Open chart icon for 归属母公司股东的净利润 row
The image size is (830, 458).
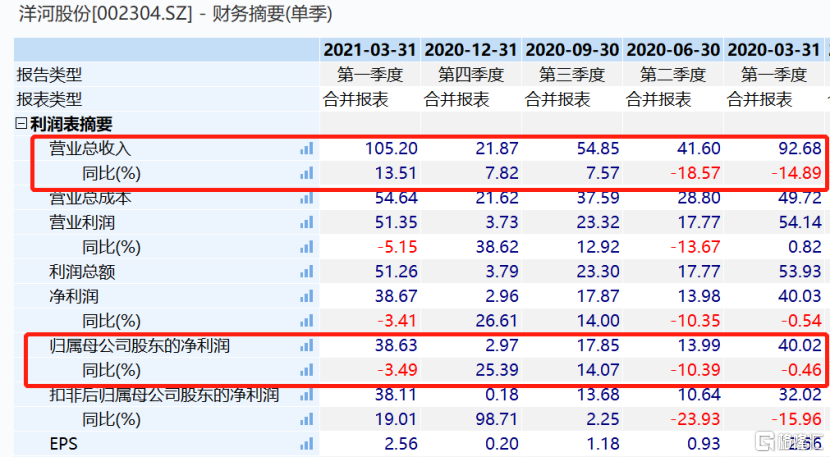click(306, 346)
